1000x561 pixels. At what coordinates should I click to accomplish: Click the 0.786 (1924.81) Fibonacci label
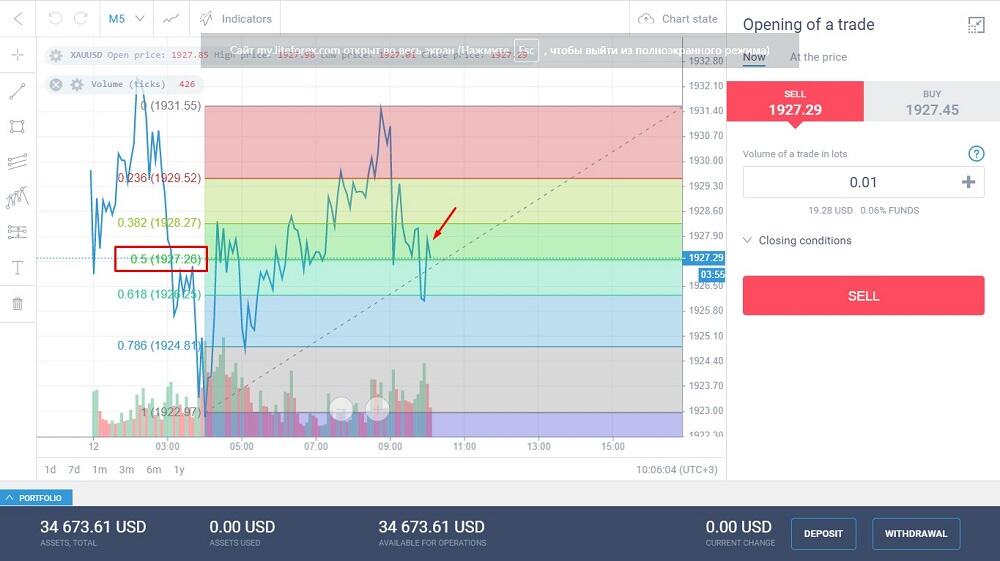coord(159,346)
